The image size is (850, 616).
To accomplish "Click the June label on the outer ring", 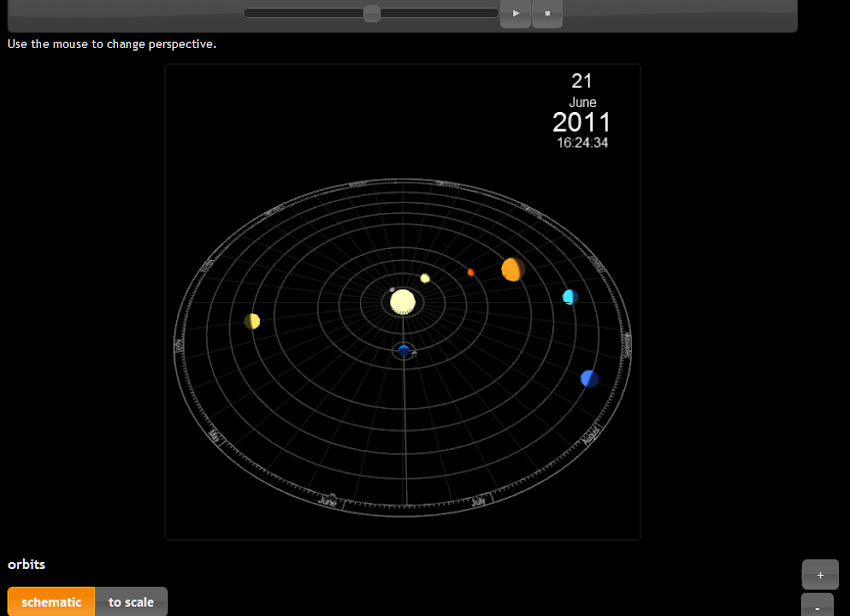I will 328,501.
